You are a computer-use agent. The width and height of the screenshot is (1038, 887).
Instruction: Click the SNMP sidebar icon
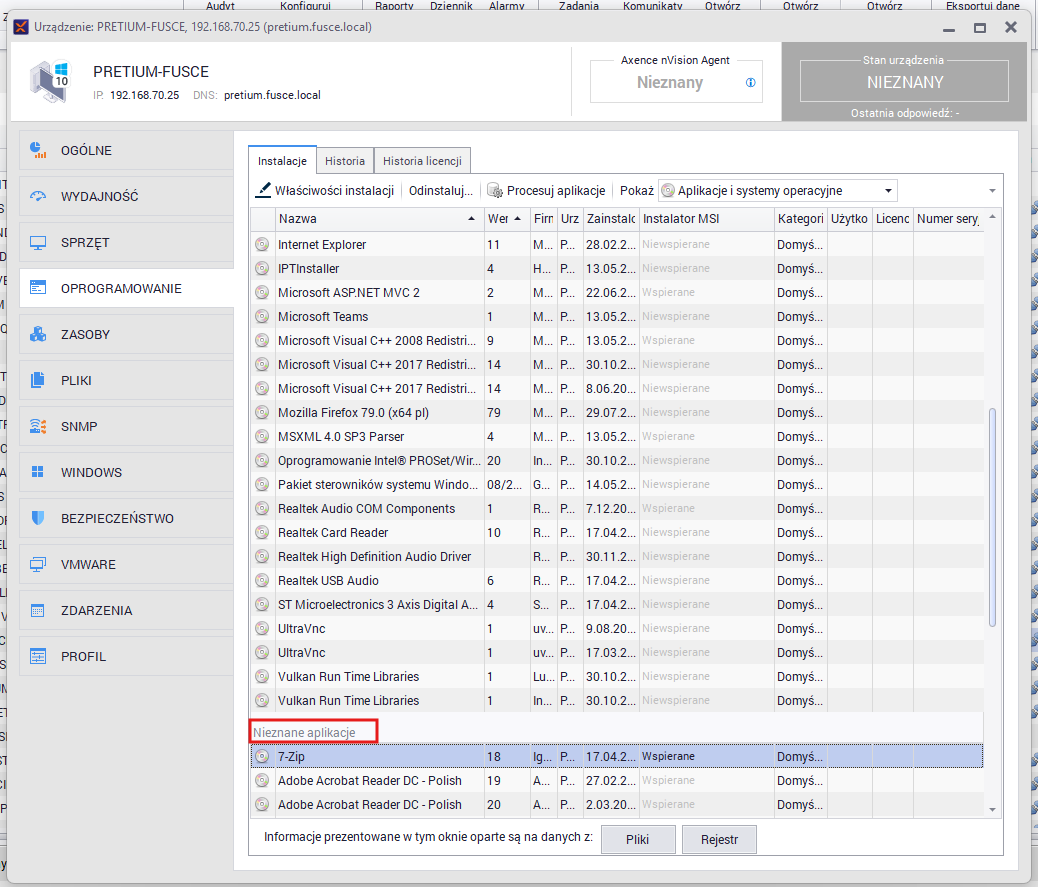pyautogui.click(x=39, y=426)
